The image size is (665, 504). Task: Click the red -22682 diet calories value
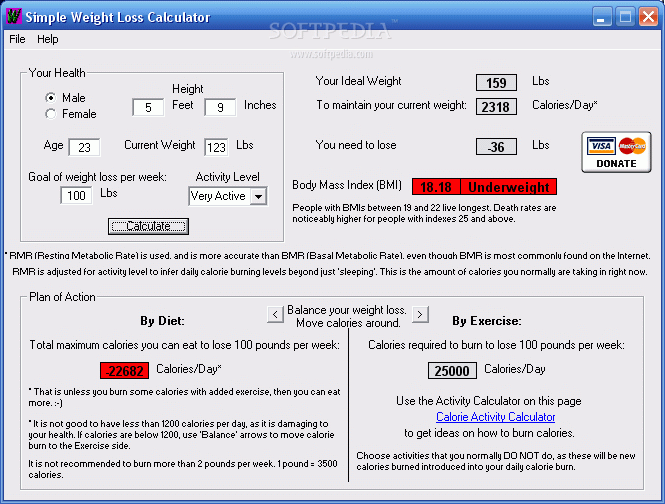(125, 371)
